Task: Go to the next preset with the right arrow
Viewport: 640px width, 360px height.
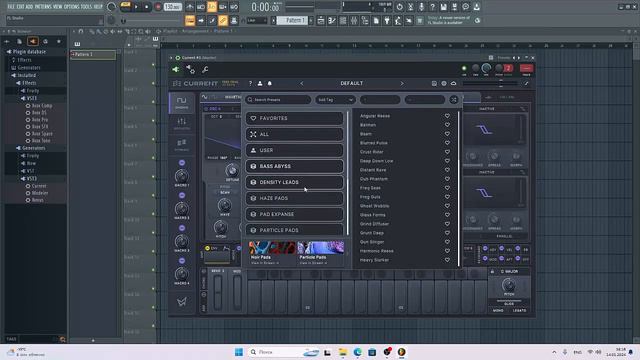Action: point(402,83)
